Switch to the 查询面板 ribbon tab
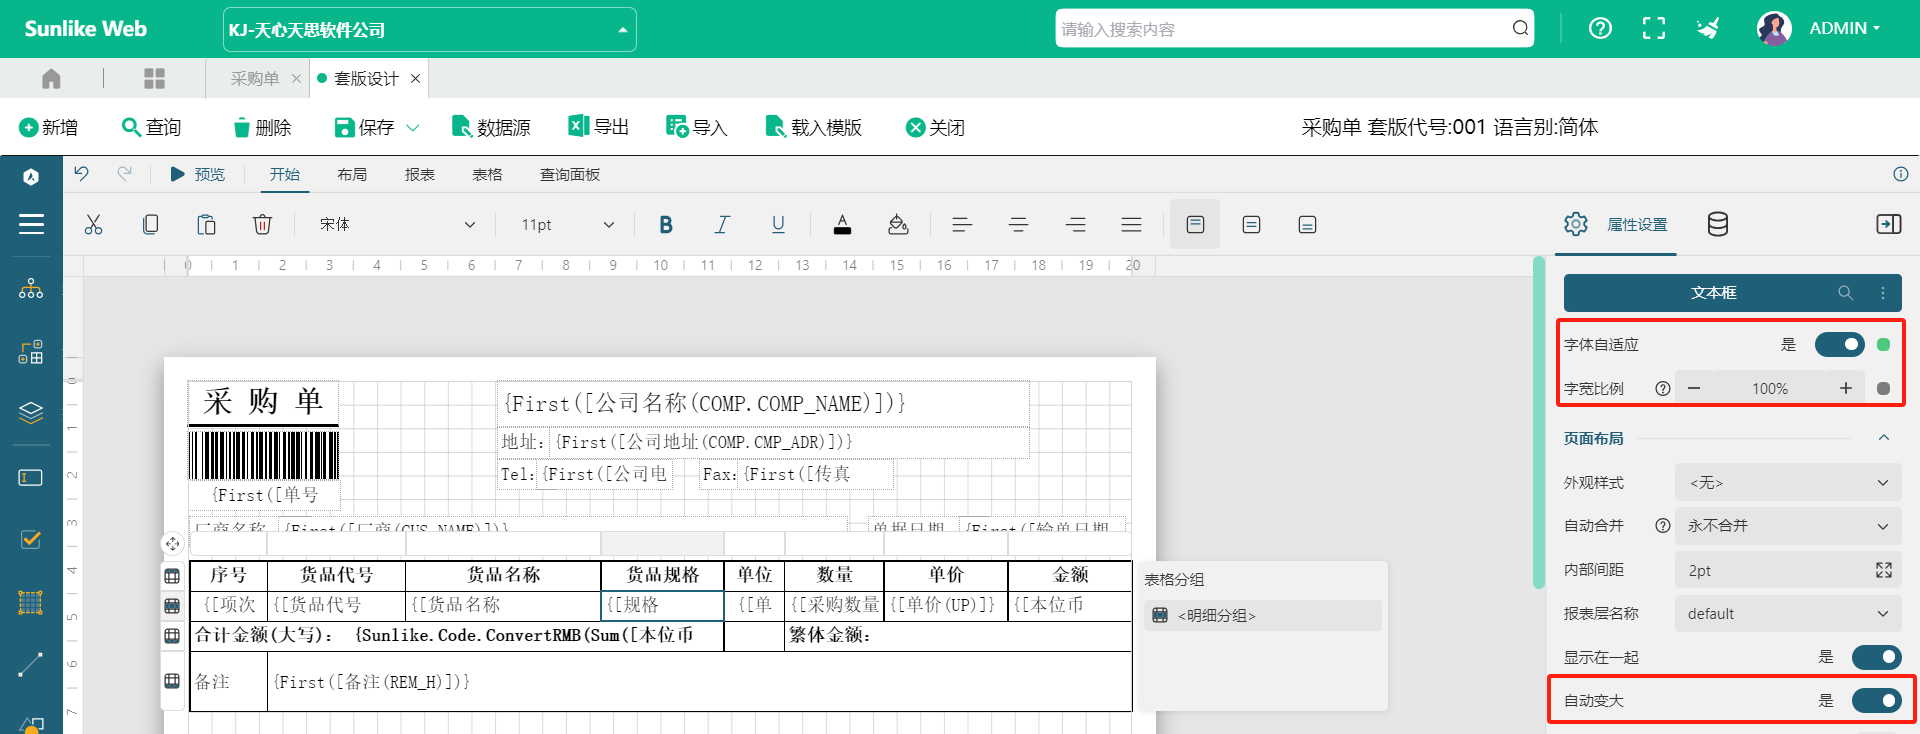The height and width of the screenshot is (734, 1920). coord(570,174)
